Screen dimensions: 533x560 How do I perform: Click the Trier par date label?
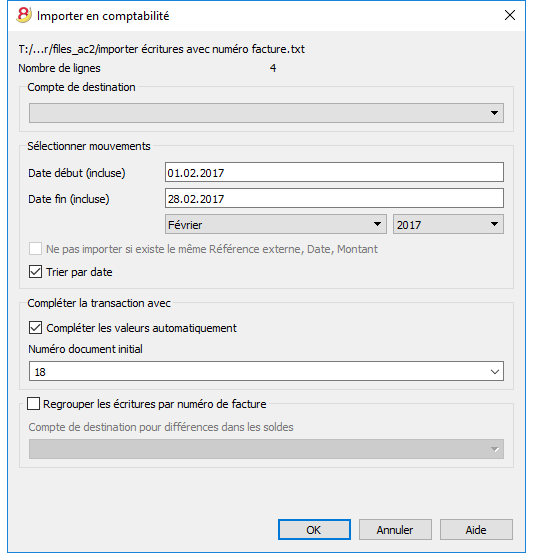click(x=79, y=272)
